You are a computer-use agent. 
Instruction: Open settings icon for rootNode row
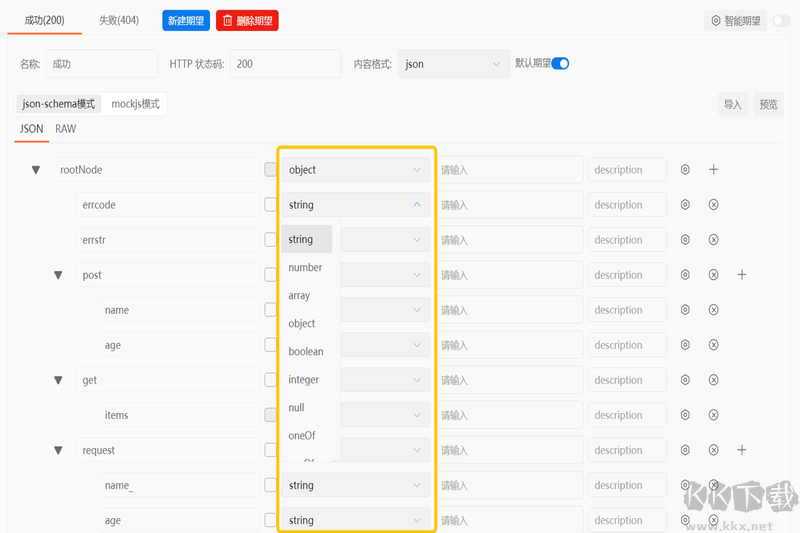pyautogui.click(x=685, y=169)
